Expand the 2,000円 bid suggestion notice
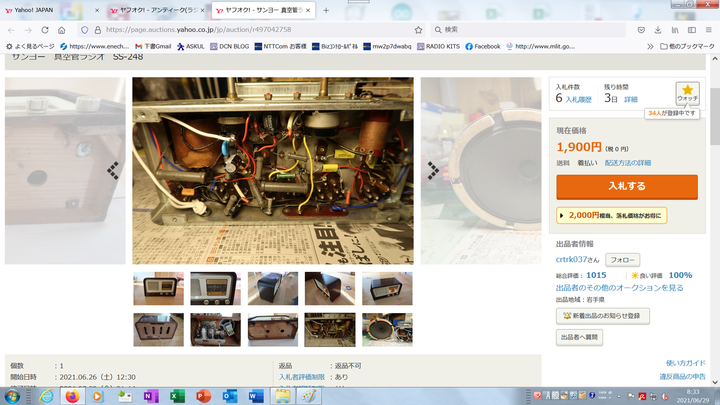The width and height of the screenshot is (720, 405). (611, 215)
